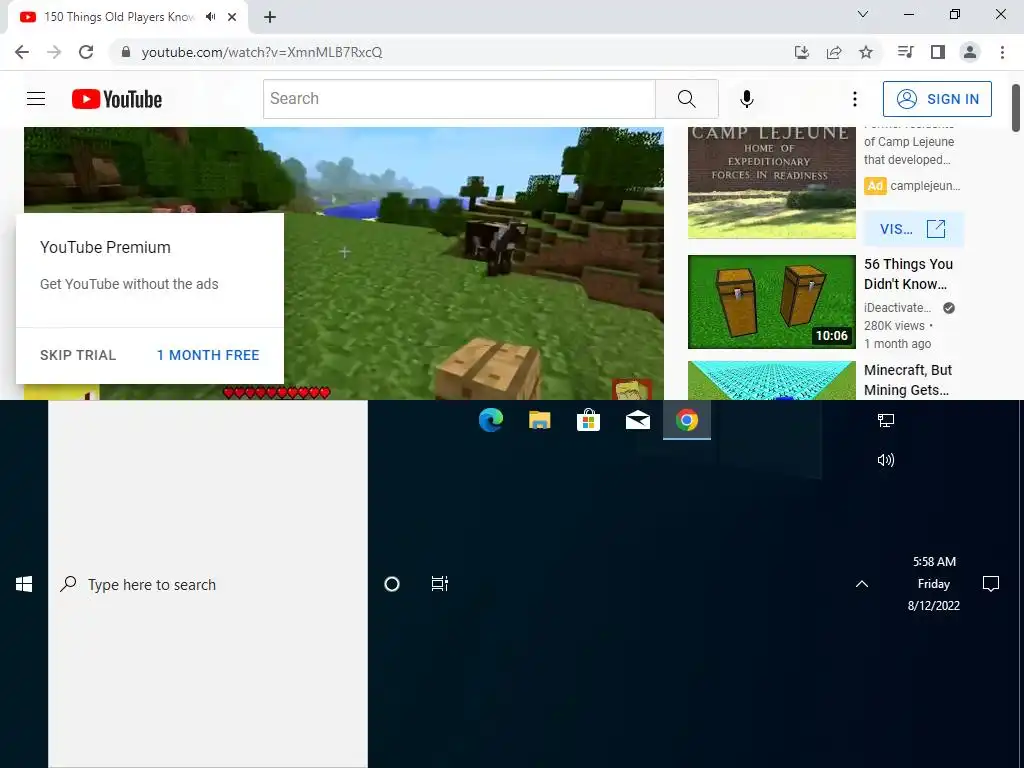The width and height of the screenshot is (1024, 768).
Task: Open the network tray icon
Action: [x=886, y=421]
